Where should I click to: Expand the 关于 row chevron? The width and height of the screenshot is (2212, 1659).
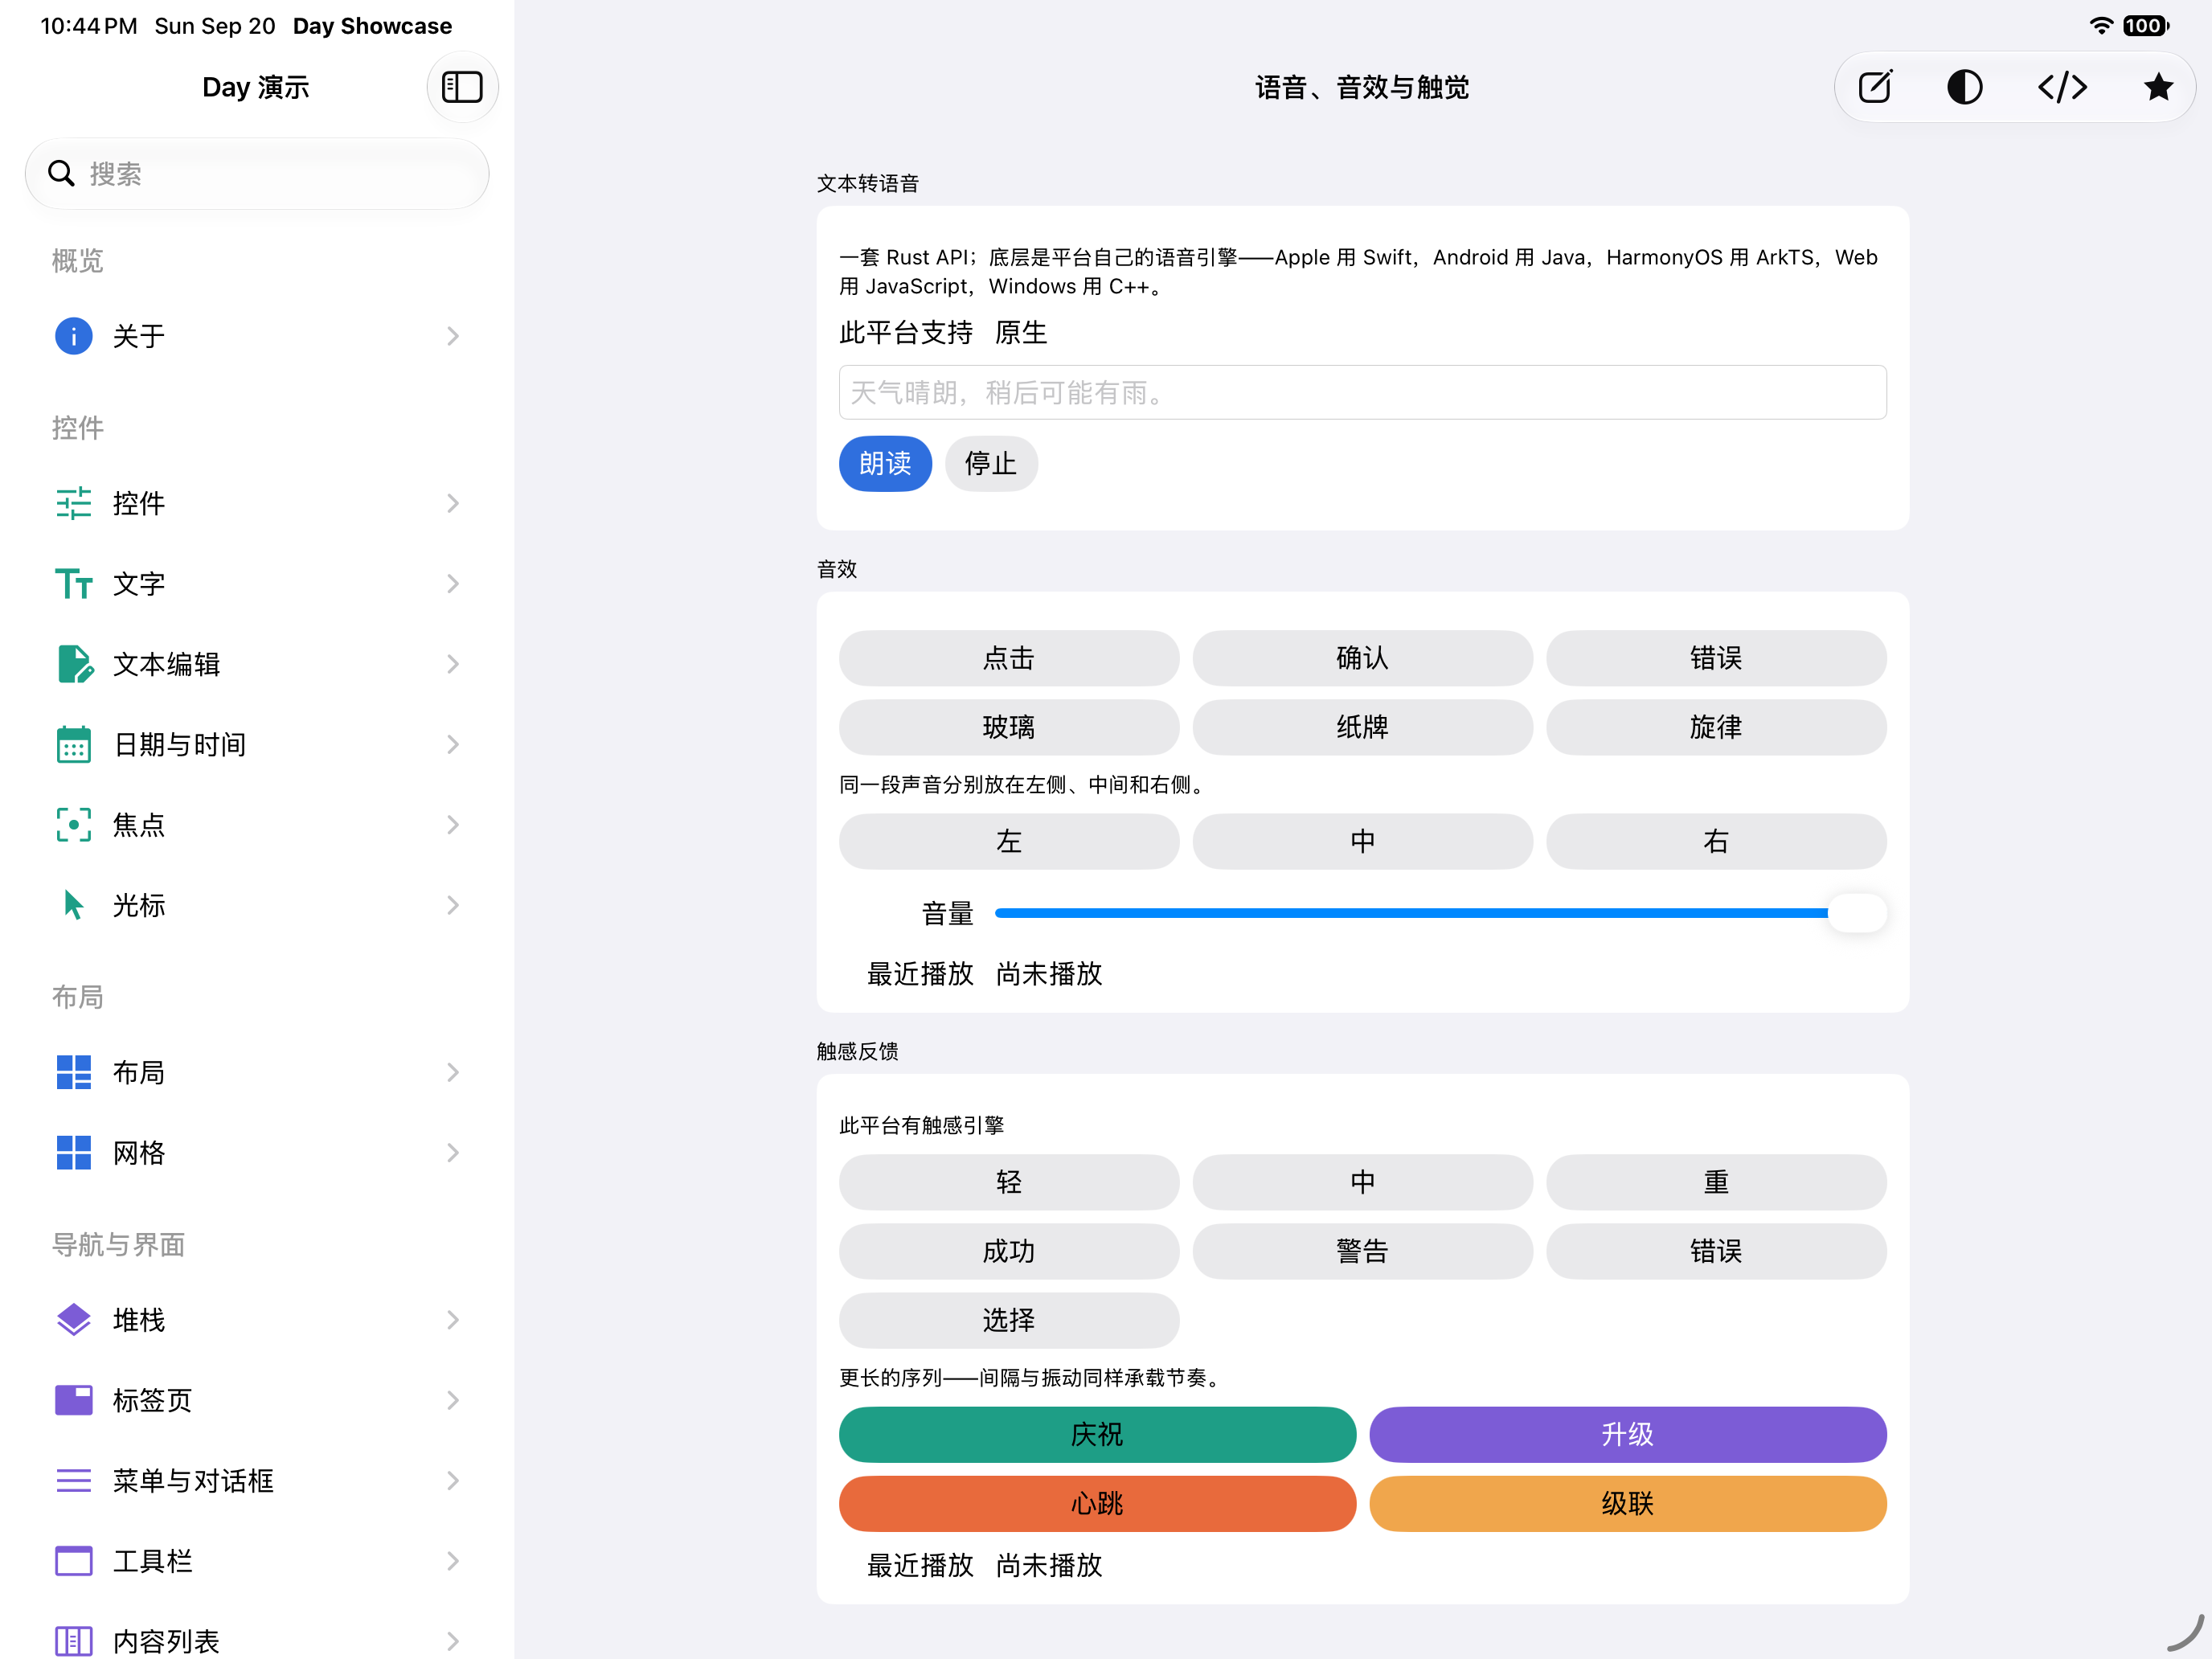tap(453, 336)
